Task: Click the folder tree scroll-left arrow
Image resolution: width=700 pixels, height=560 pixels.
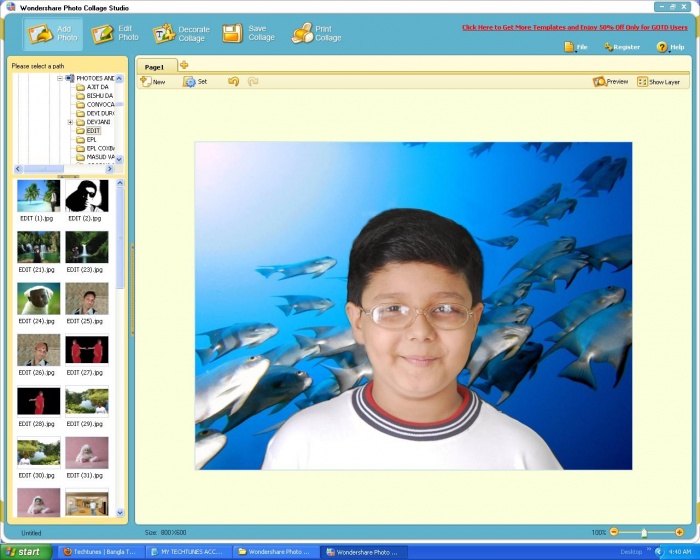Action: (18, 169)
